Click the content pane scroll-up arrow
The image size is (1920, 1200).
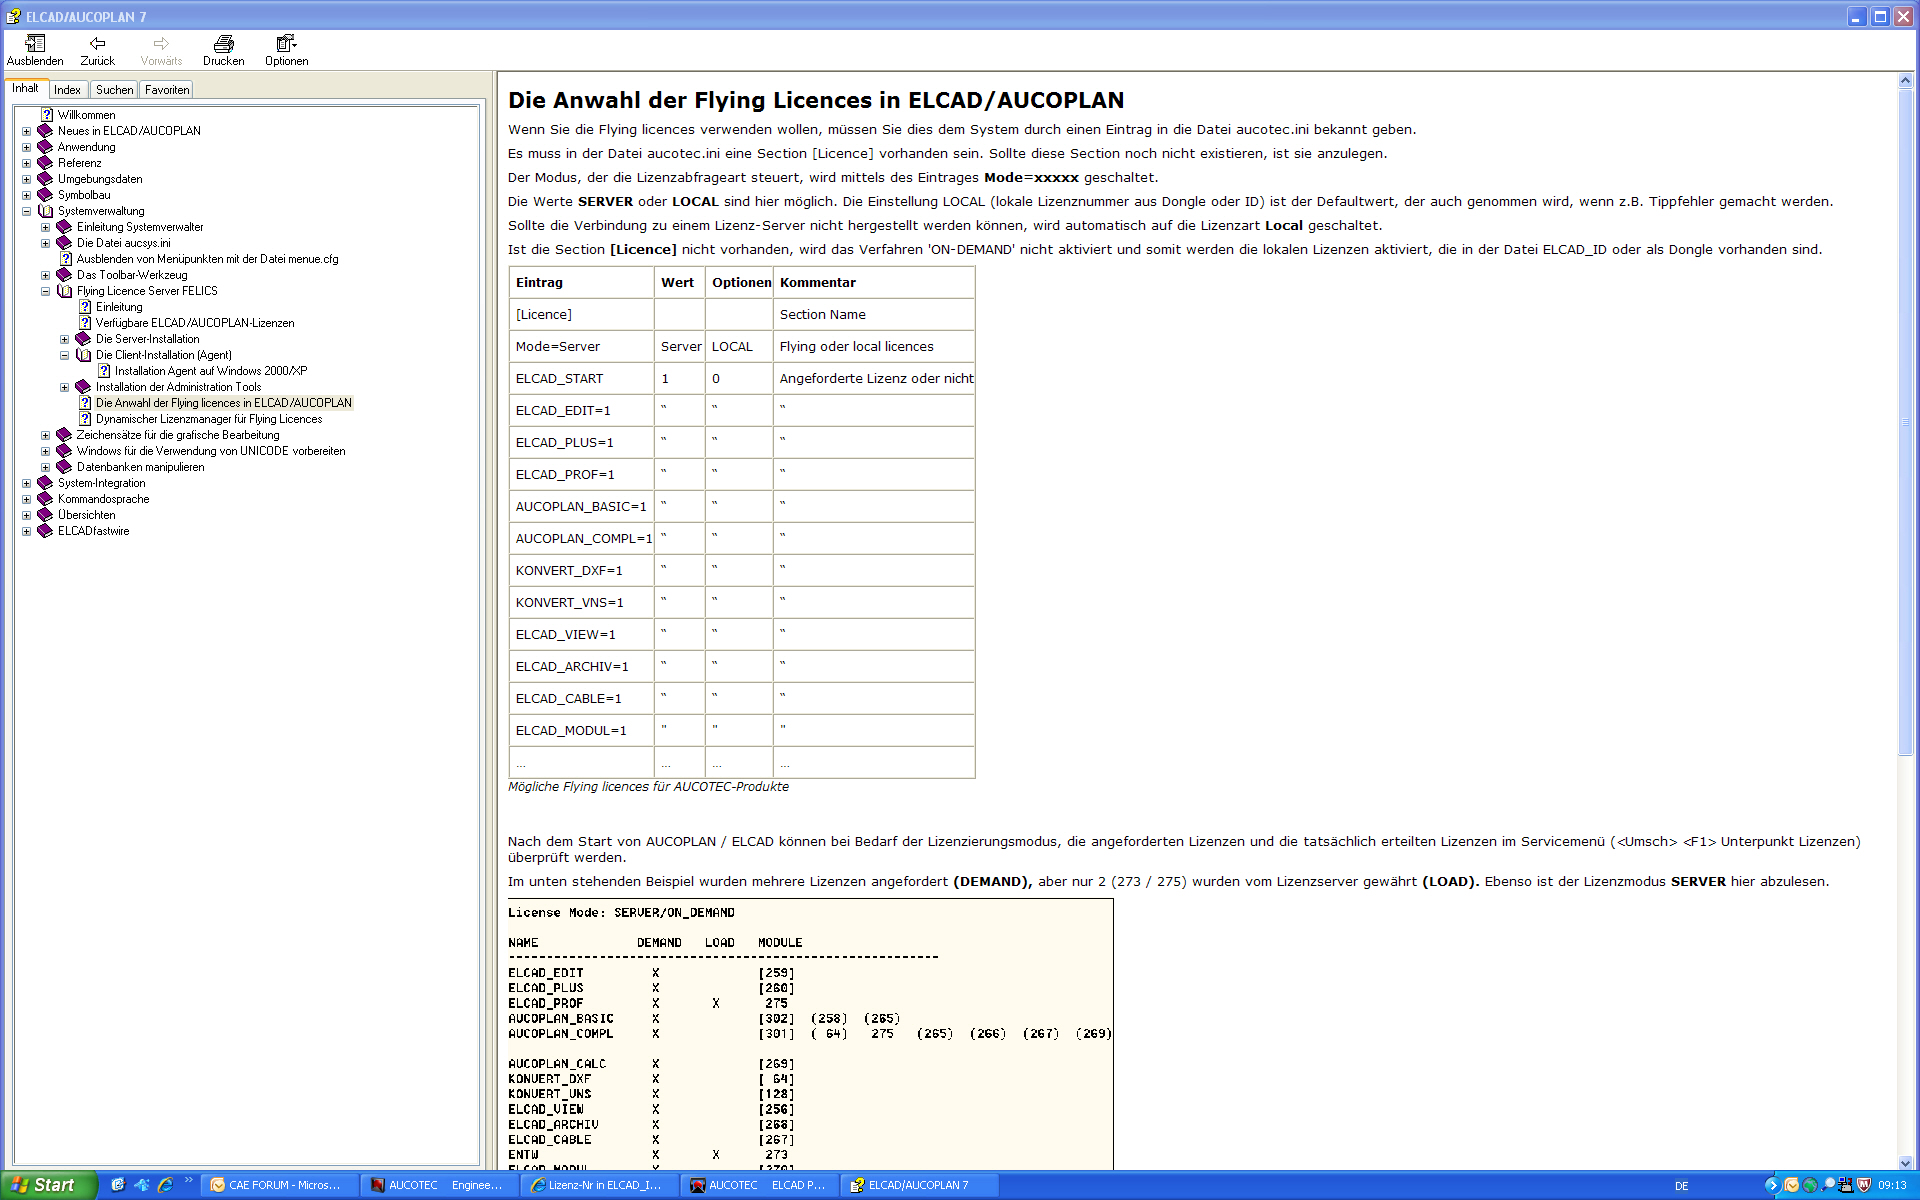[x=1905, y=81]
